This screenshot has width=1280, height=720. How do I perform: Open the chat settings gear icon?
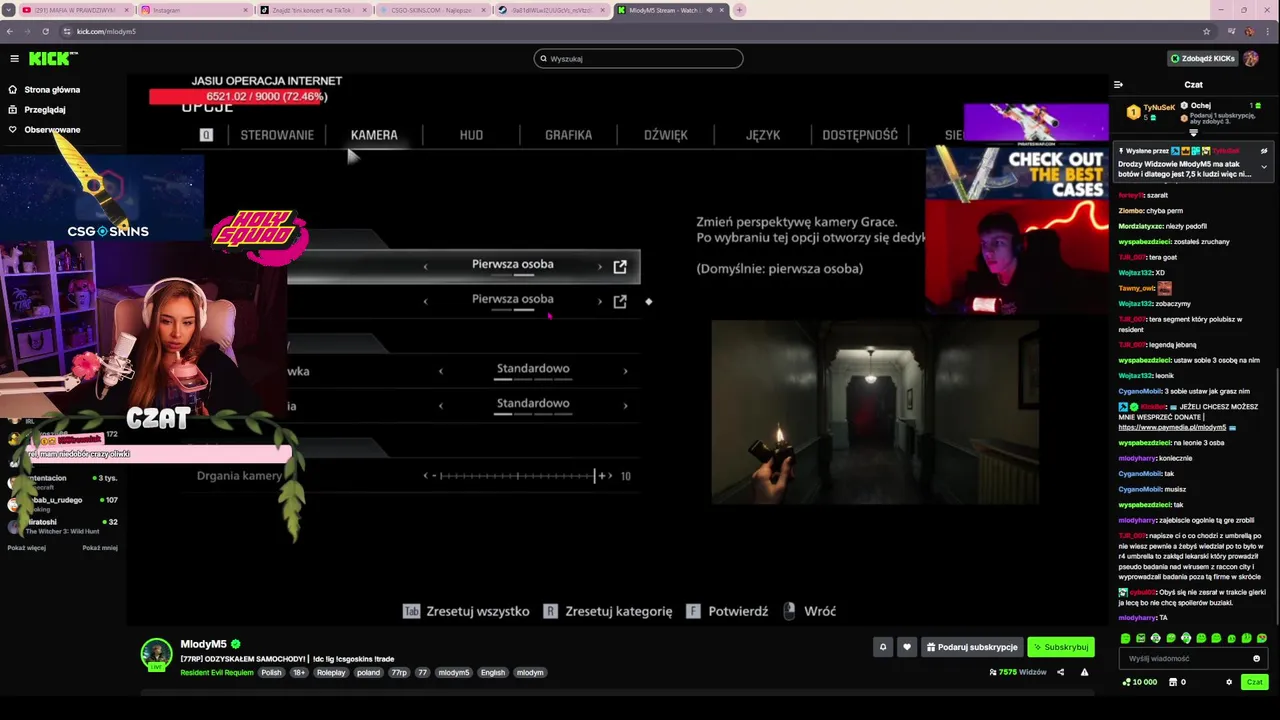[1229, 682]
